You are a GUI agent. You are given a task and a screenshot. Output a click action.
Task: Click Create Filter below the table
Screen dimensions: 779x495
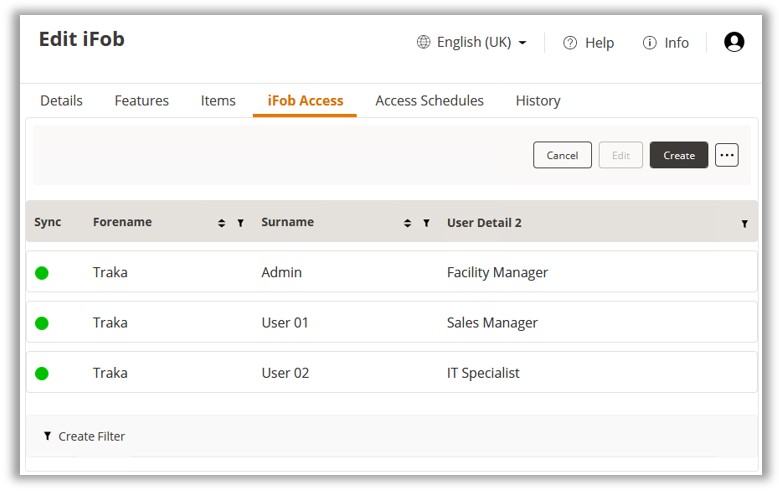(x=84, y=437)
